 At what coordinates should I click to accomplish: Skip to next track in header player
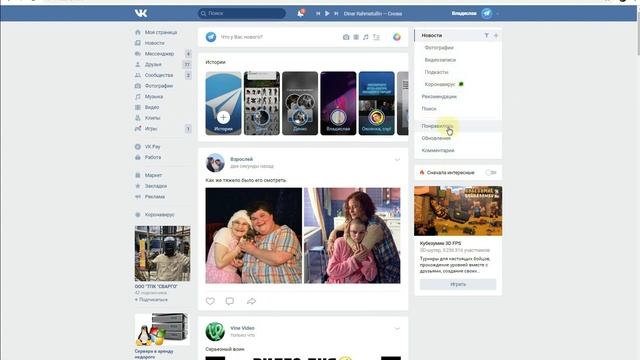[x=336, y=13]
